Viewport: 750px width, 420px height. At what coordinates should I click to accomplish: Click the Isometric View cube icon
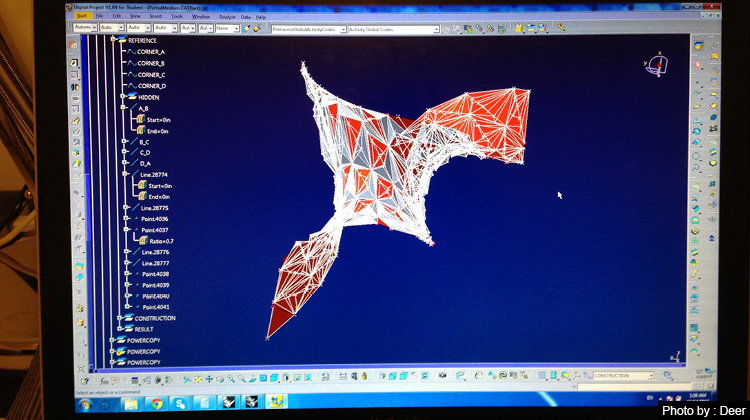(x=275, y=378)
